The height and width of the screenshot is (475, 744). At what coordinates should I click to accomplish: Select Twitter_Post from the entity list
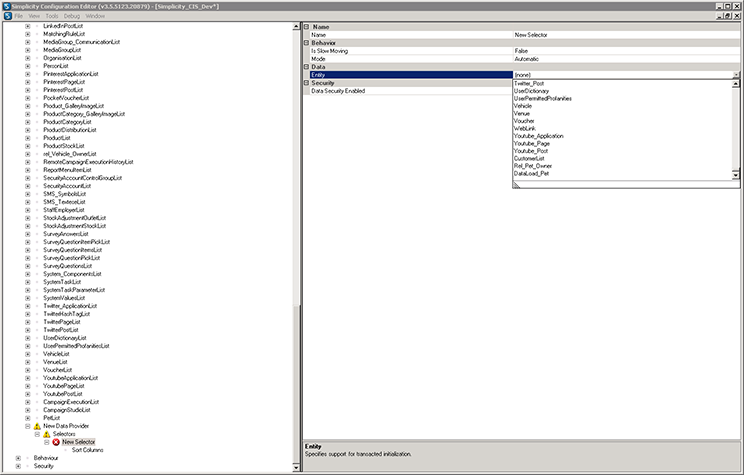529,84
